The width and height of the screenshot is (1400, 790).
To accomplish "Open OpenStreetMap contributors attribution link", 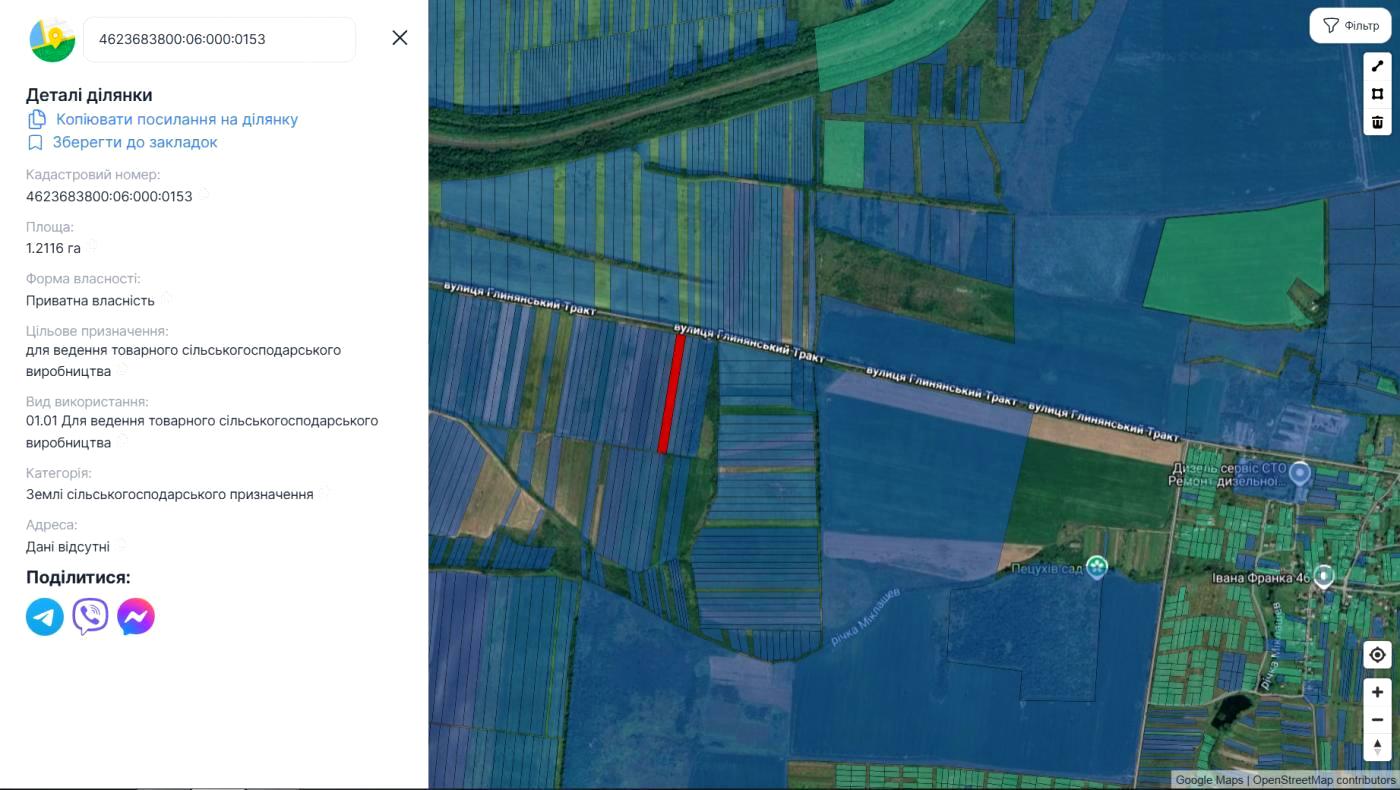I will (1323, 780).
